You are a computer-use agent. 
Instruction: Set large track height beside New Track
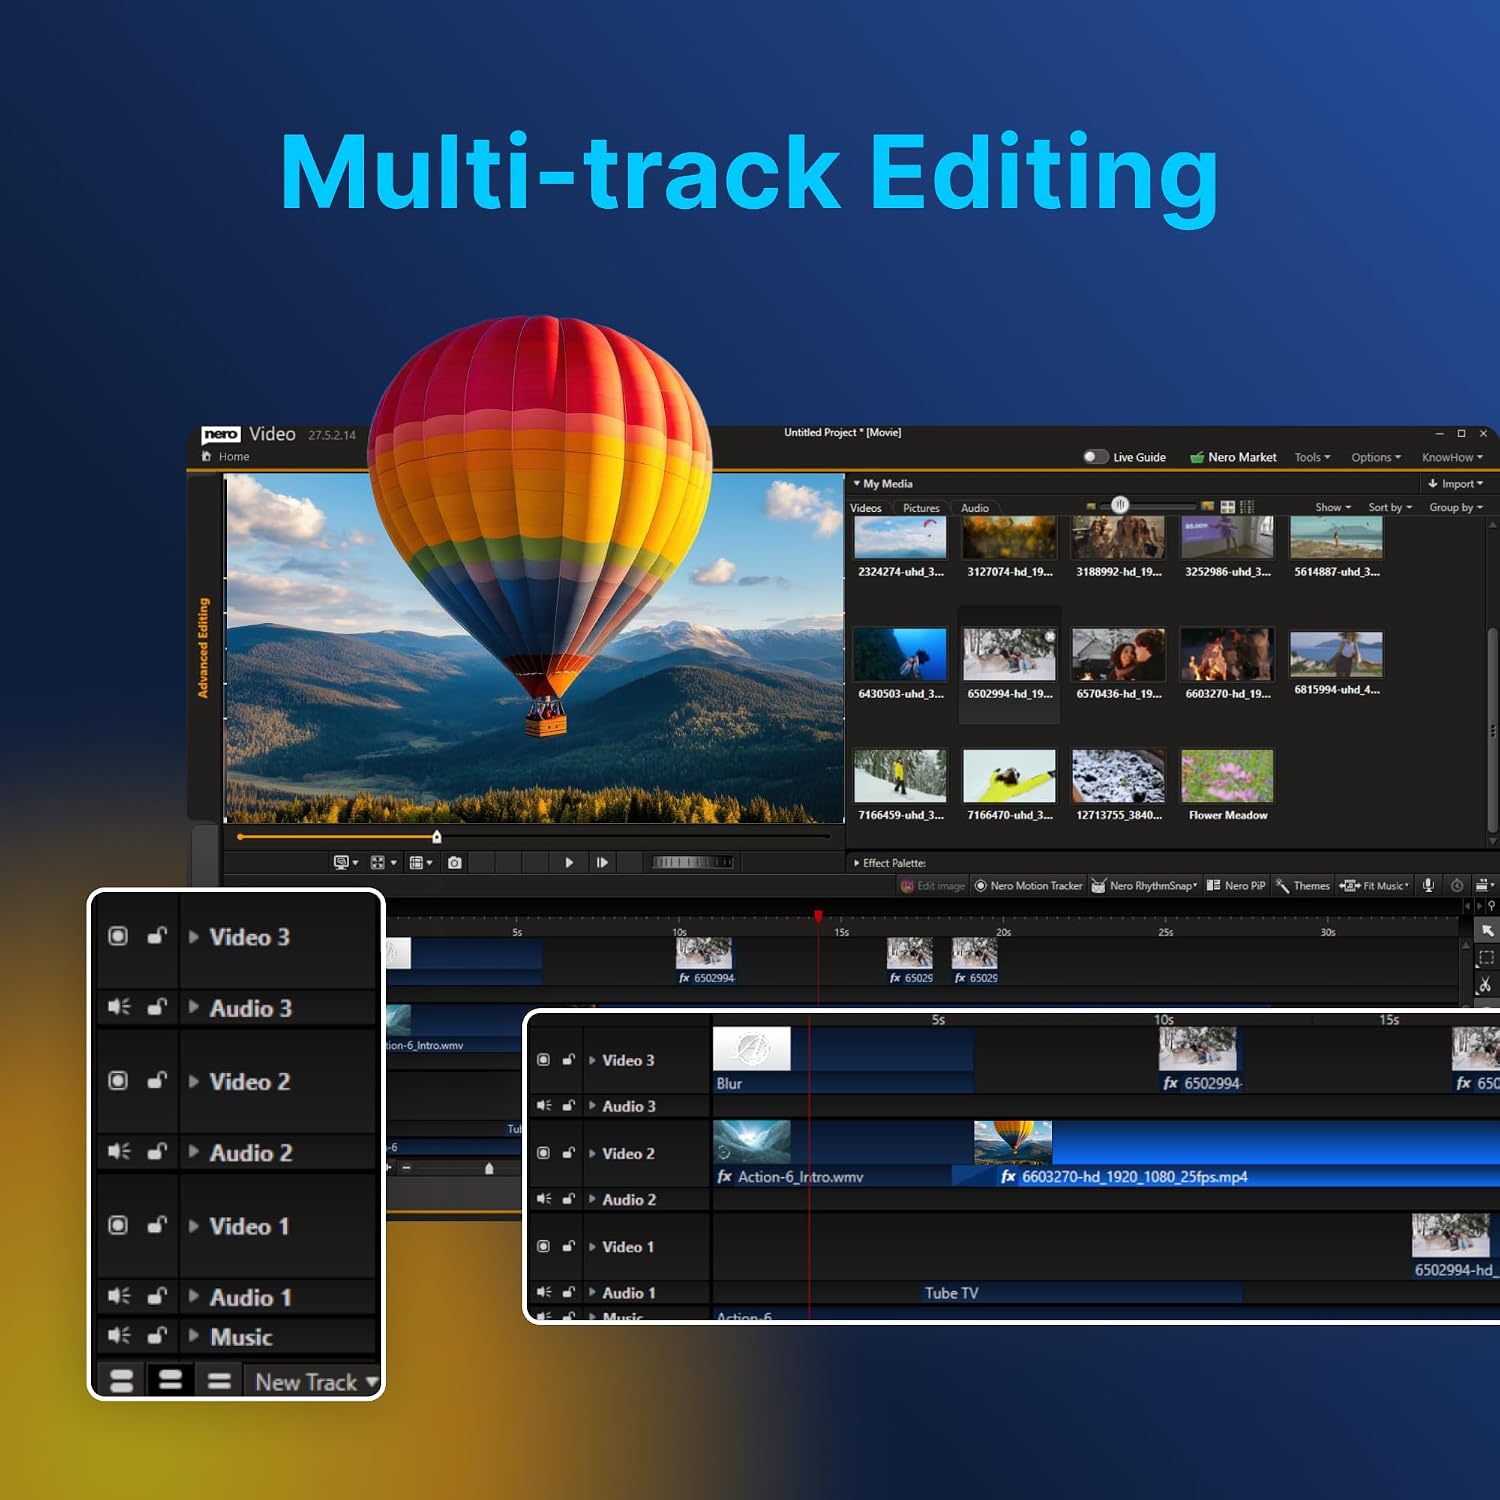tap(121, 1382)
